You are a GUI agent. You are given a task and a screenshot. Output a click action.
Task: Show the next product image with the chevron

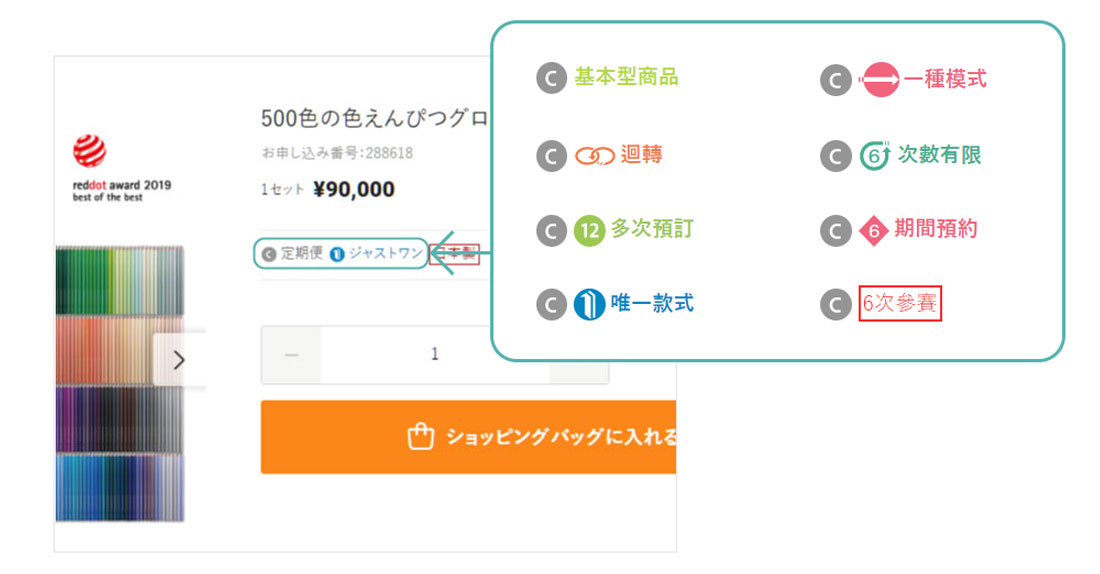[179, 359]
